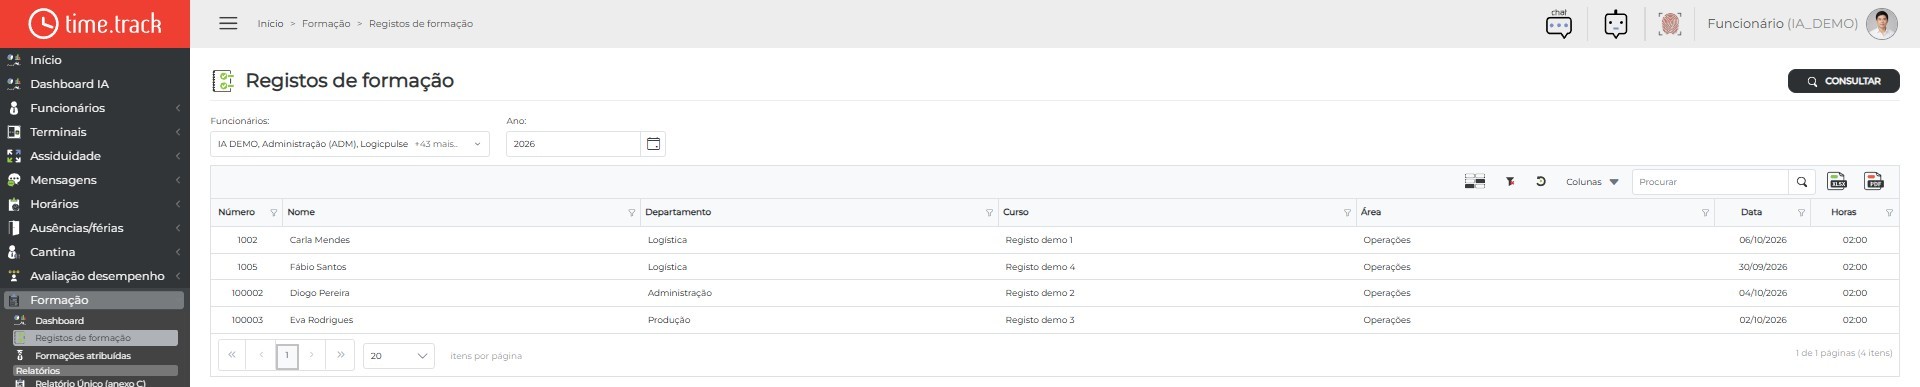Expand Avaliação desempenho sidebar menu
The height and width of the screenshot is (387, 1920).
(x=95, y=276)
